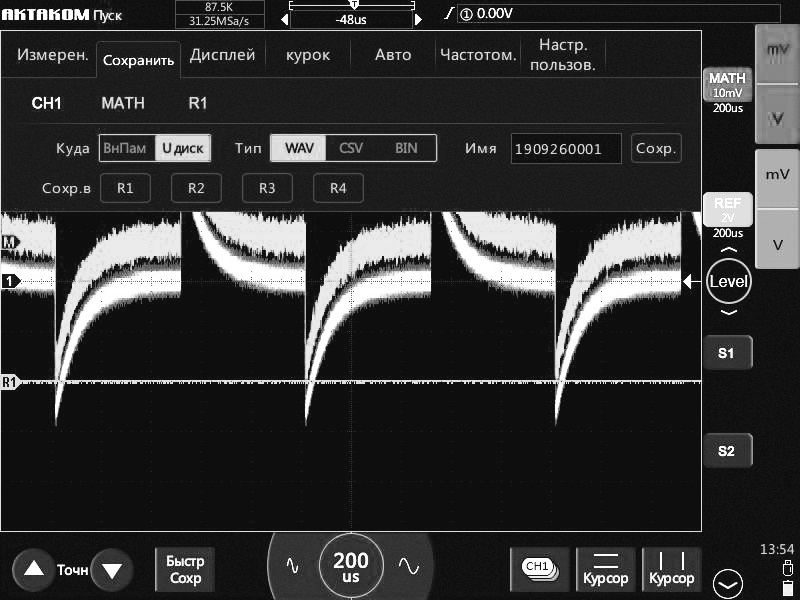Screen dimensions: 800x600
Task: Click the fine-adjust up arrow button
Action: click(x=34, y=569)
